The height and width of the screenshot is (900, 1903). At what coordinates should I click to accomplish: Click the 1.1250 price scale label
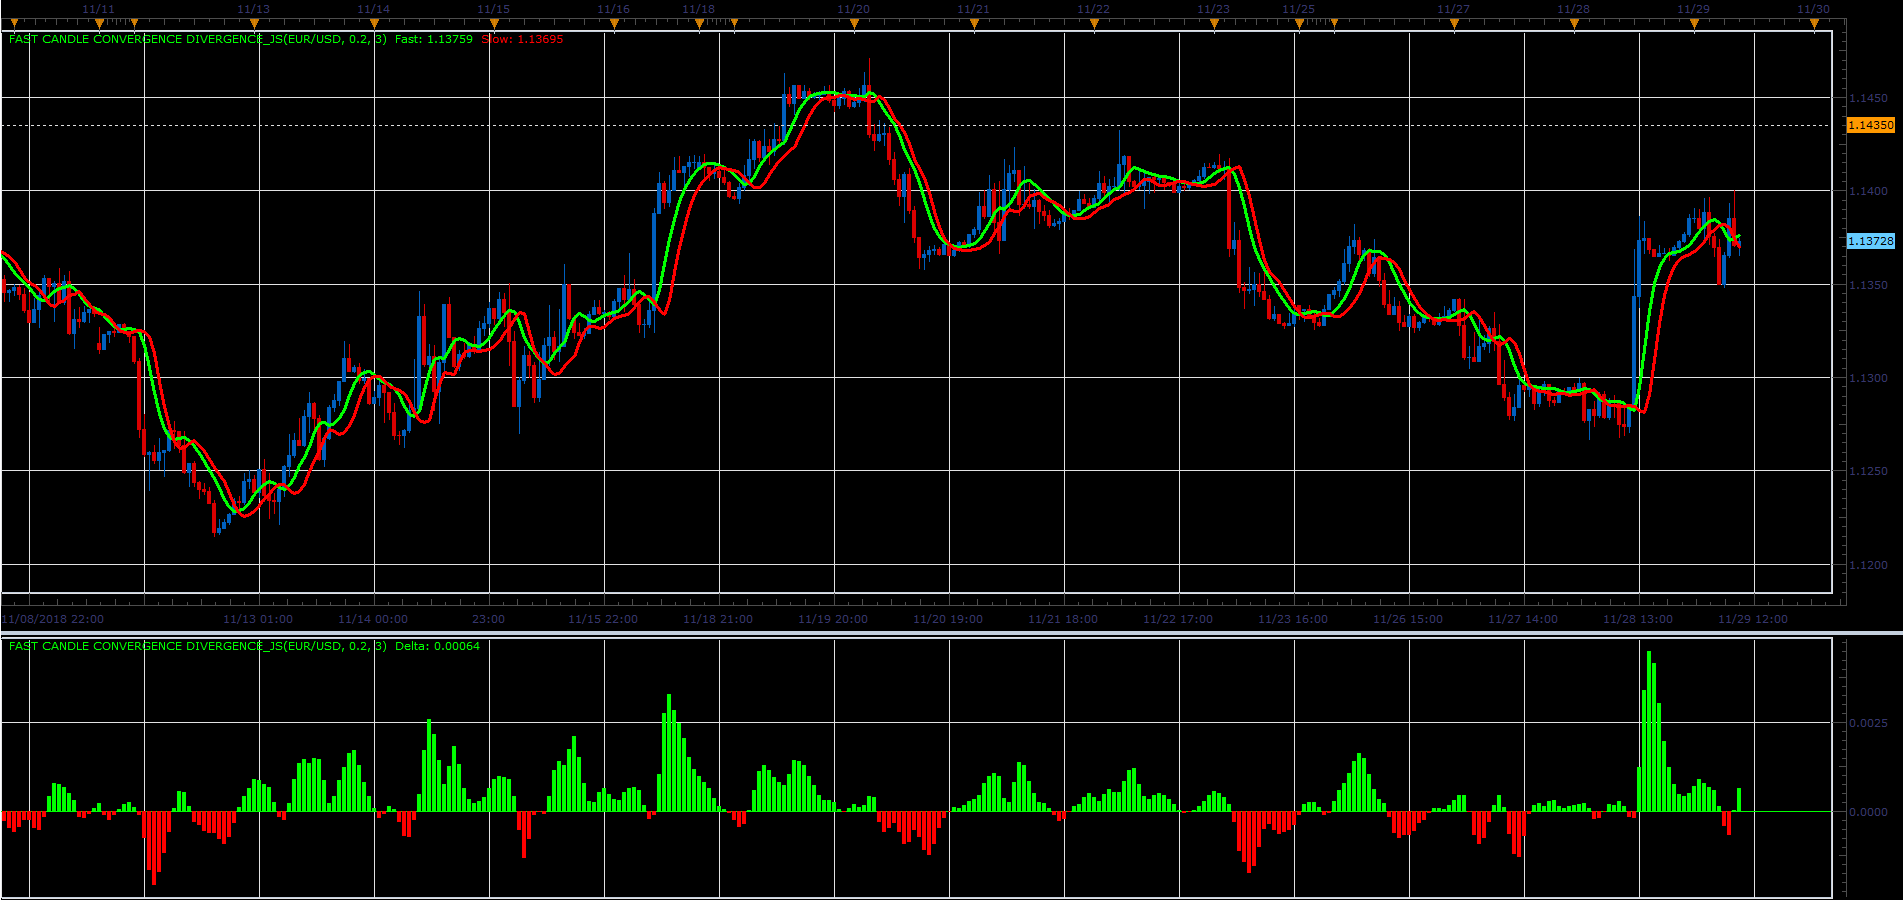pos(1868,471)
